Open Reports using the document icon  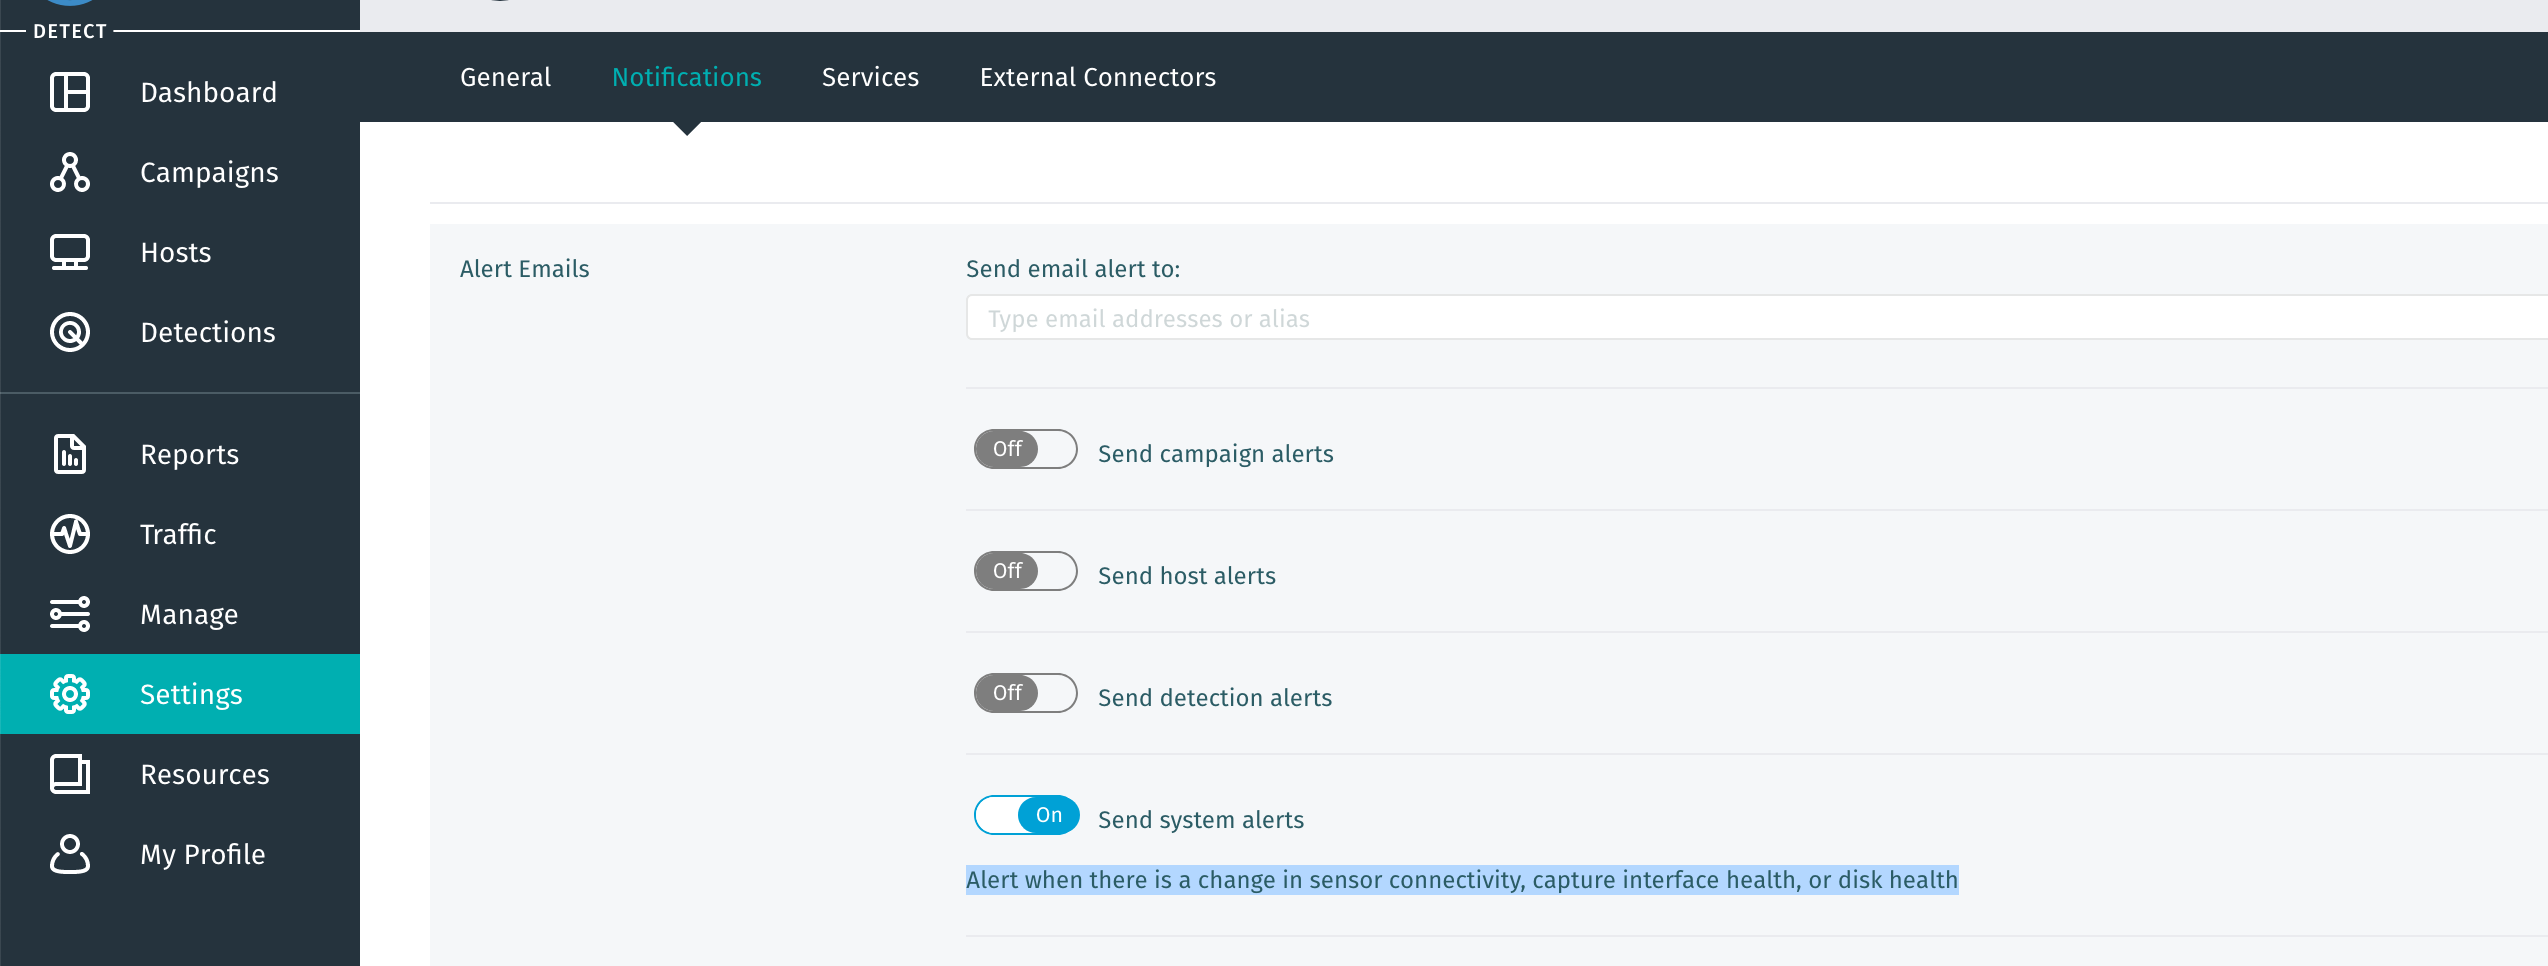tap(70, 454)
